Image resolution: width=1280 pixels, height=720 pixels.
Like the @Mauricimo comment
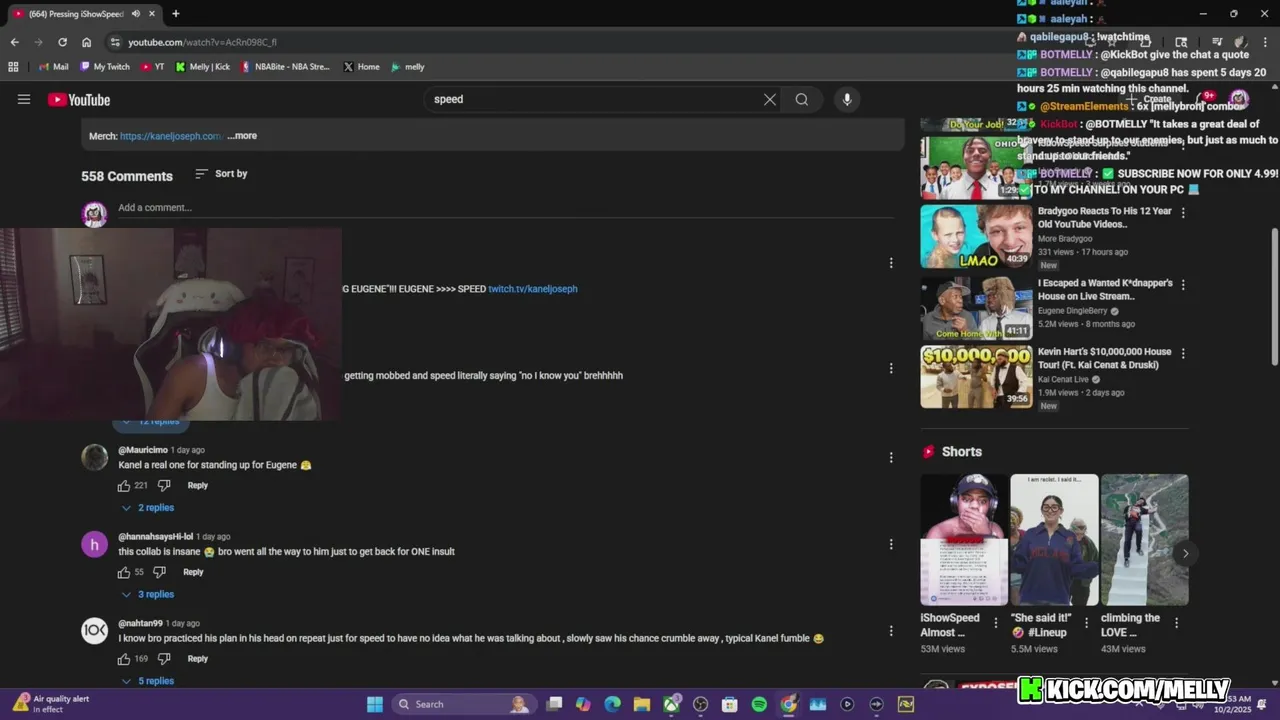(124, 486)
